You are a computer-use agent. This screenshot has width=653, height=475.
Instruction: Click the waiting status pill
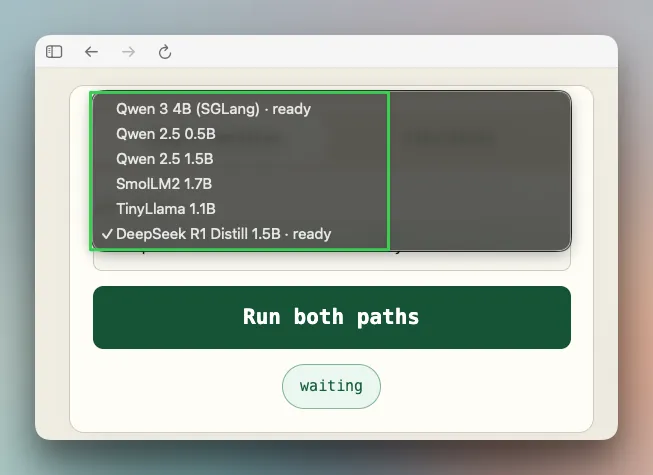click(331, 386)
